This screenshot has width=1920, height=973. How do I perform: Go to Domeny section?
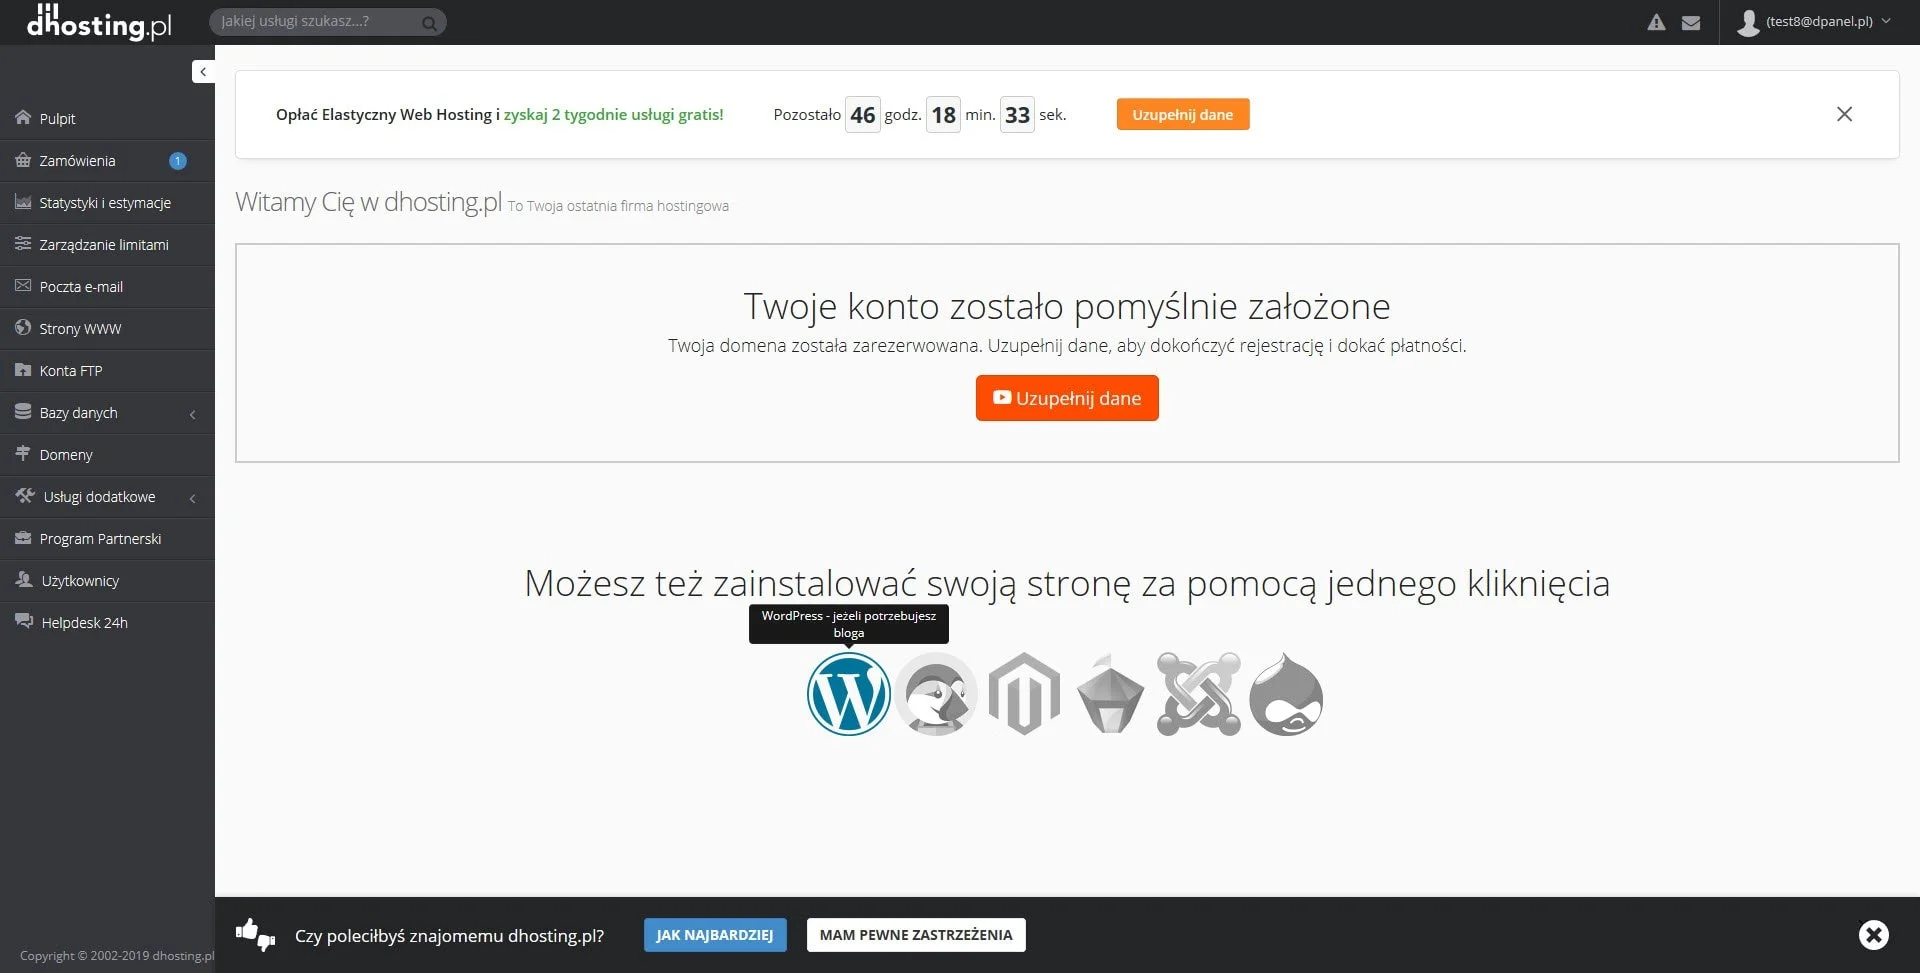click(107, 454)
